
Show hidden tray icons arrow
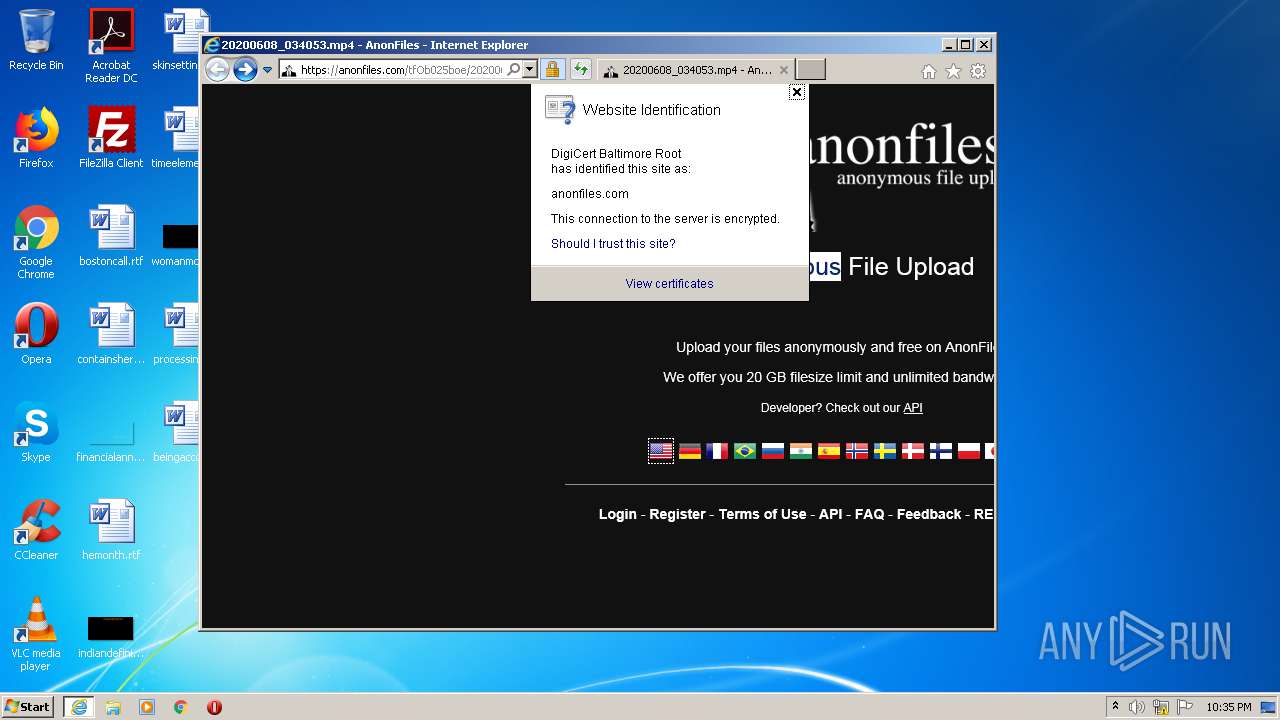click(x=1115, y=707)
